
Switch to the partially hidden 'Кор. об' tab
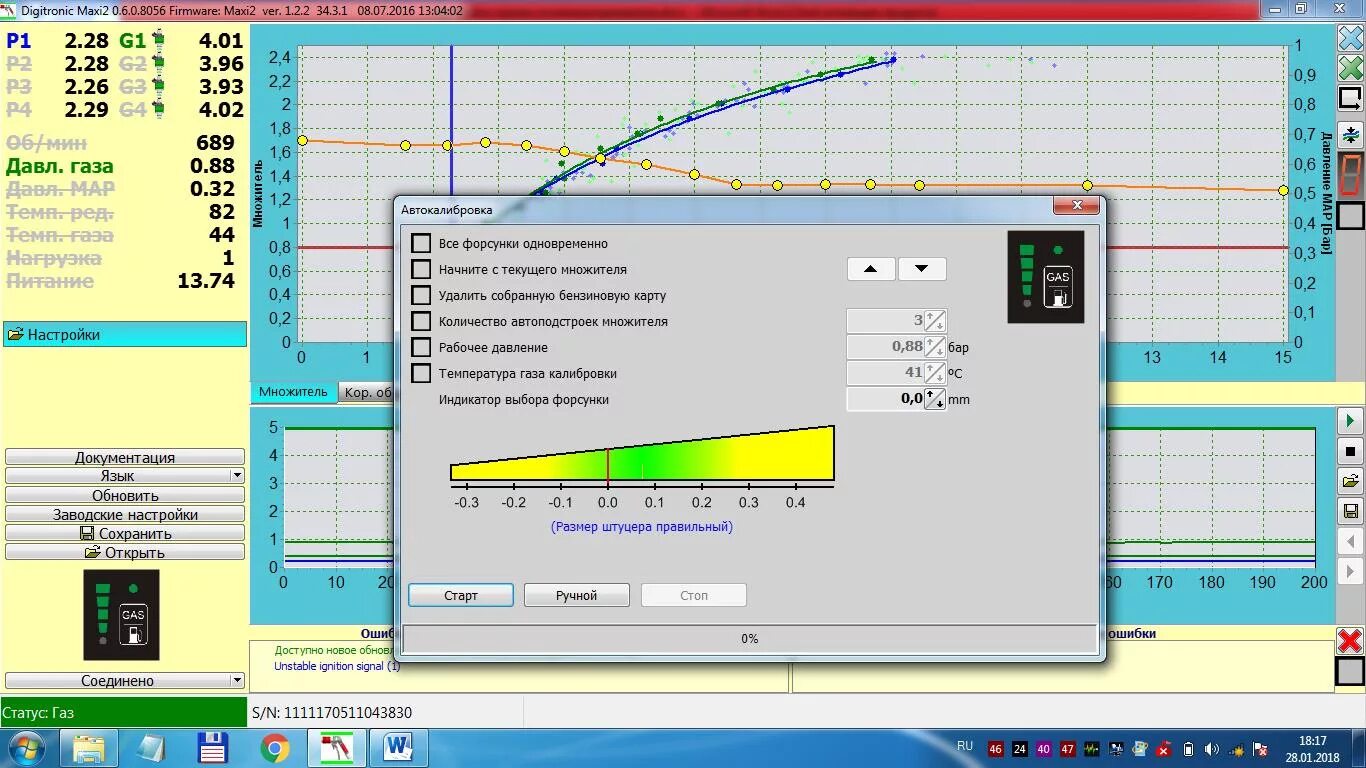point(367,392)
